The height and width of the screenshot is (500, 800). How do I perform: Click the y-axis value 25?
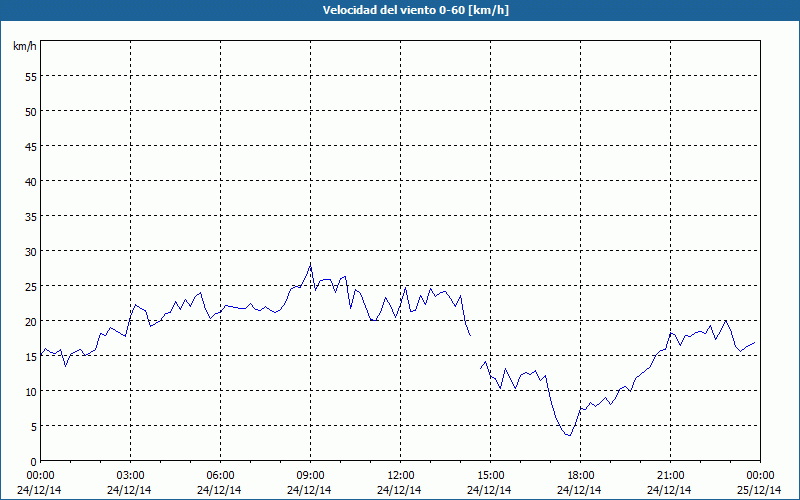[31, 286]
